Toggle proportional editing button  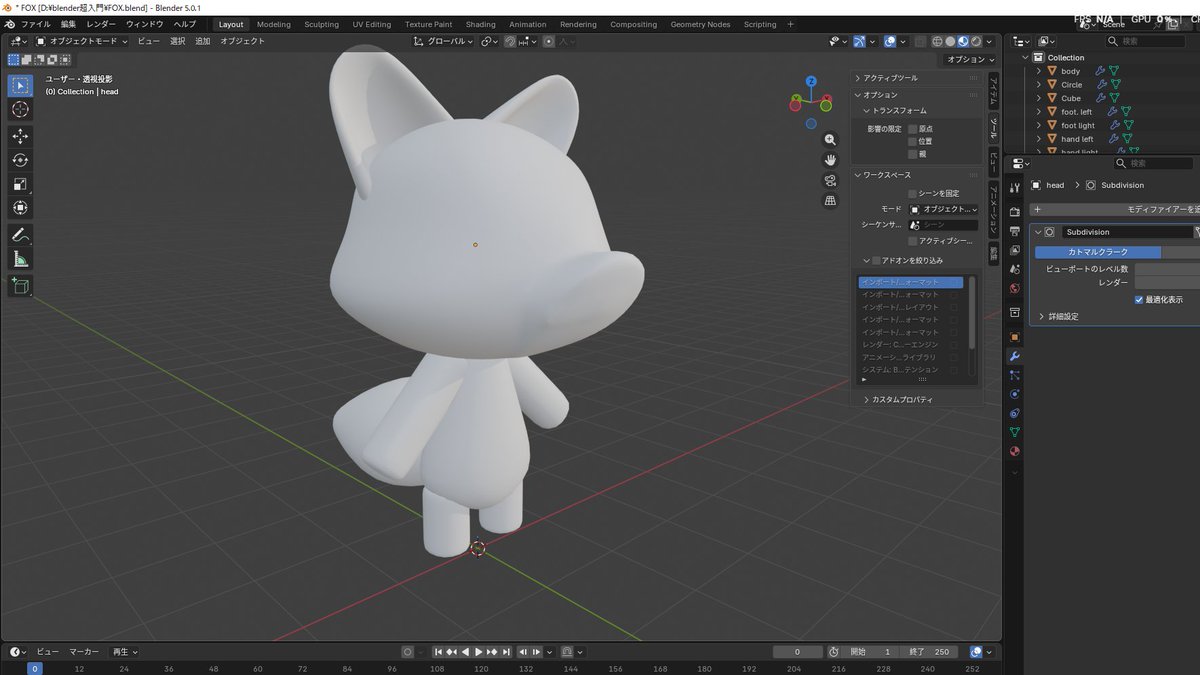point(549,41)
